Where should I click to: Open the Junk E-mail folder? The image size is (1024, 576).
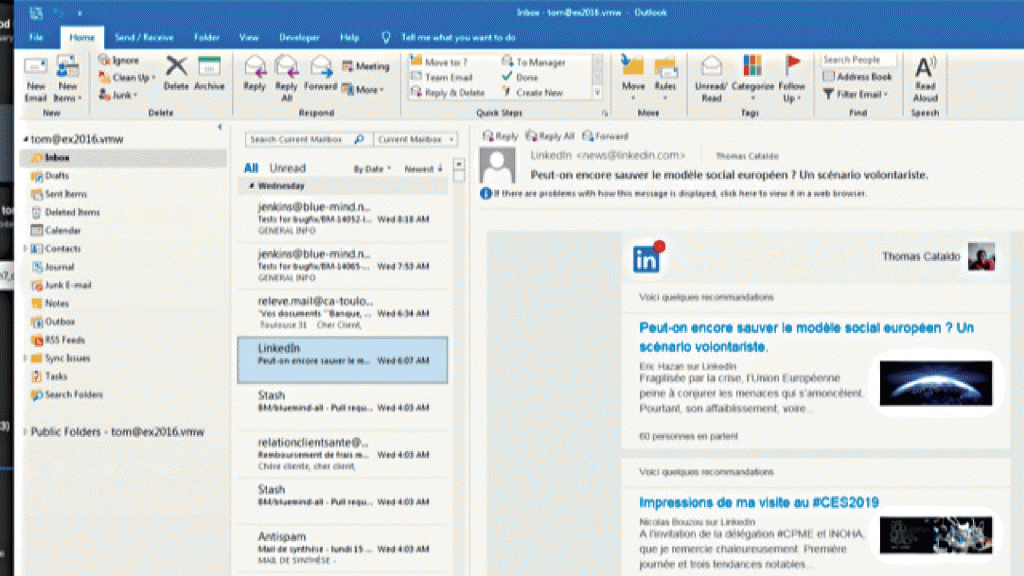click(67, 285)
